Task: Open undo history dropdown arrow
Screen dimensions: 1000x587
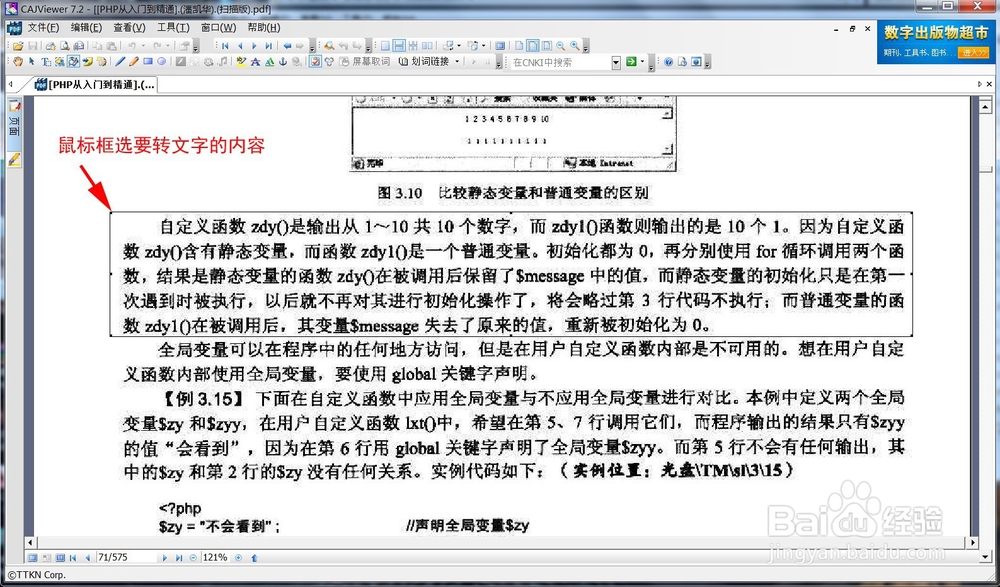Action: coord(143,46)
